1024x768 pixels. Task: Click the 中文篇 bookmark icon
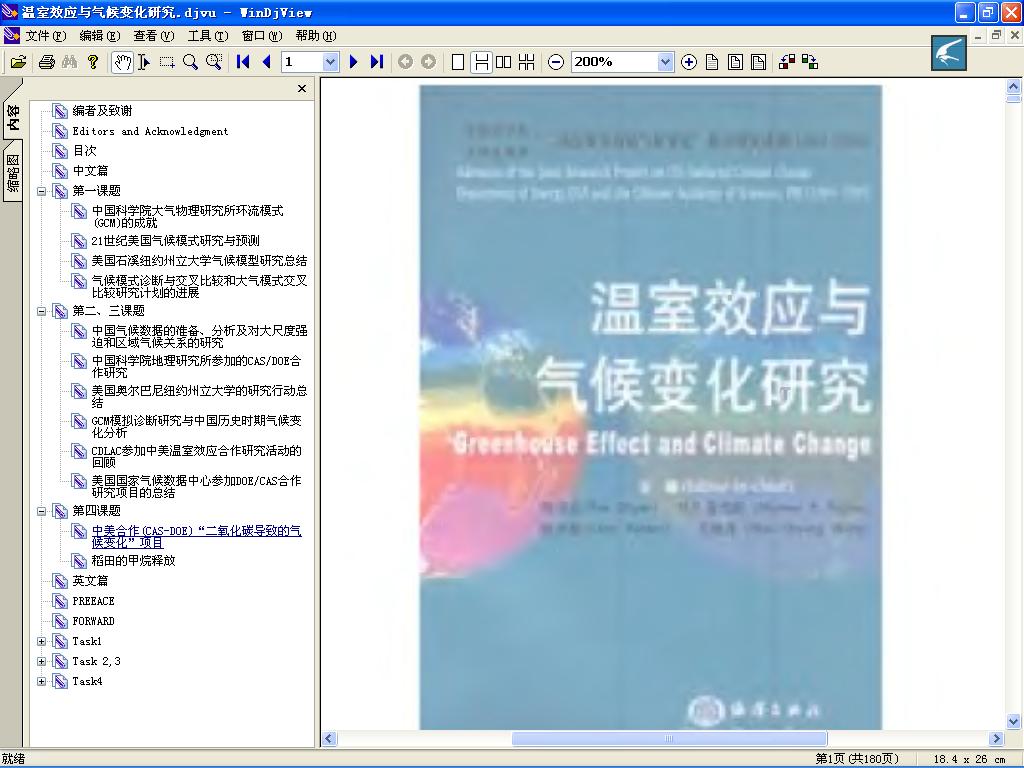tap(60, 171)
